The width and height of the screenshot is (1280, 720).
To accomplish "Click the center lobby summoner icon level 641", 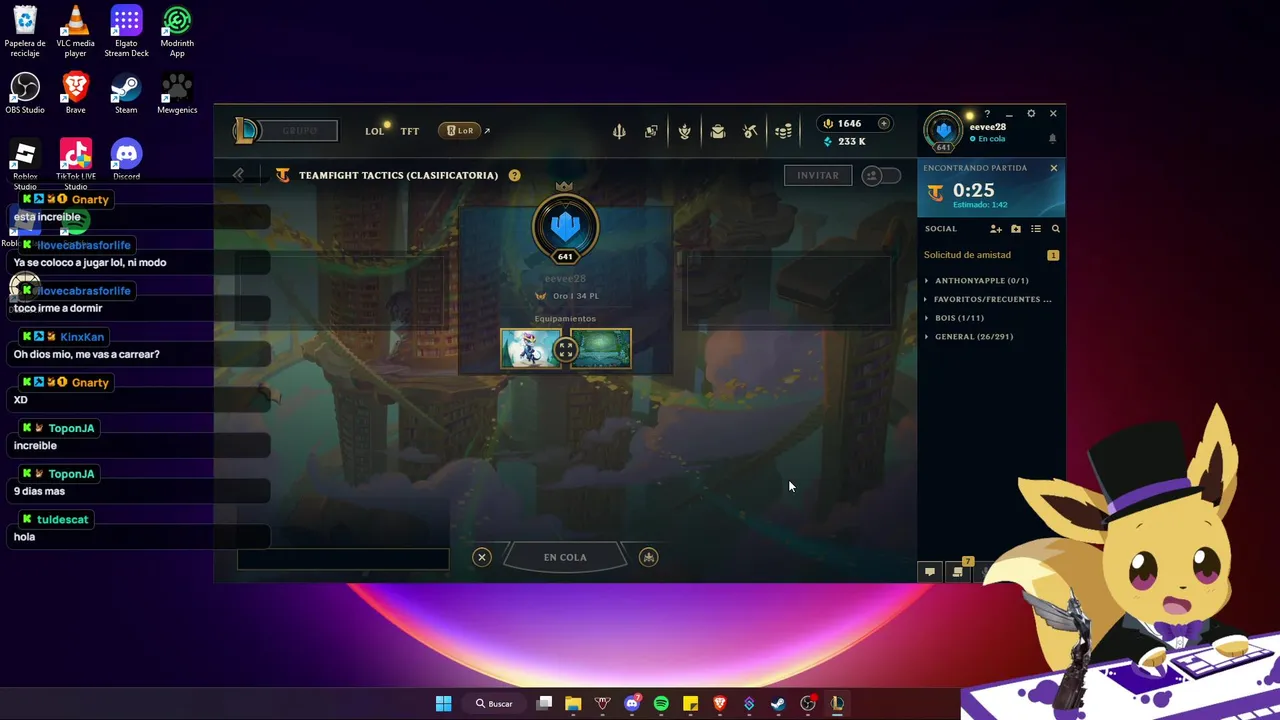I will (x=565, y=228).
